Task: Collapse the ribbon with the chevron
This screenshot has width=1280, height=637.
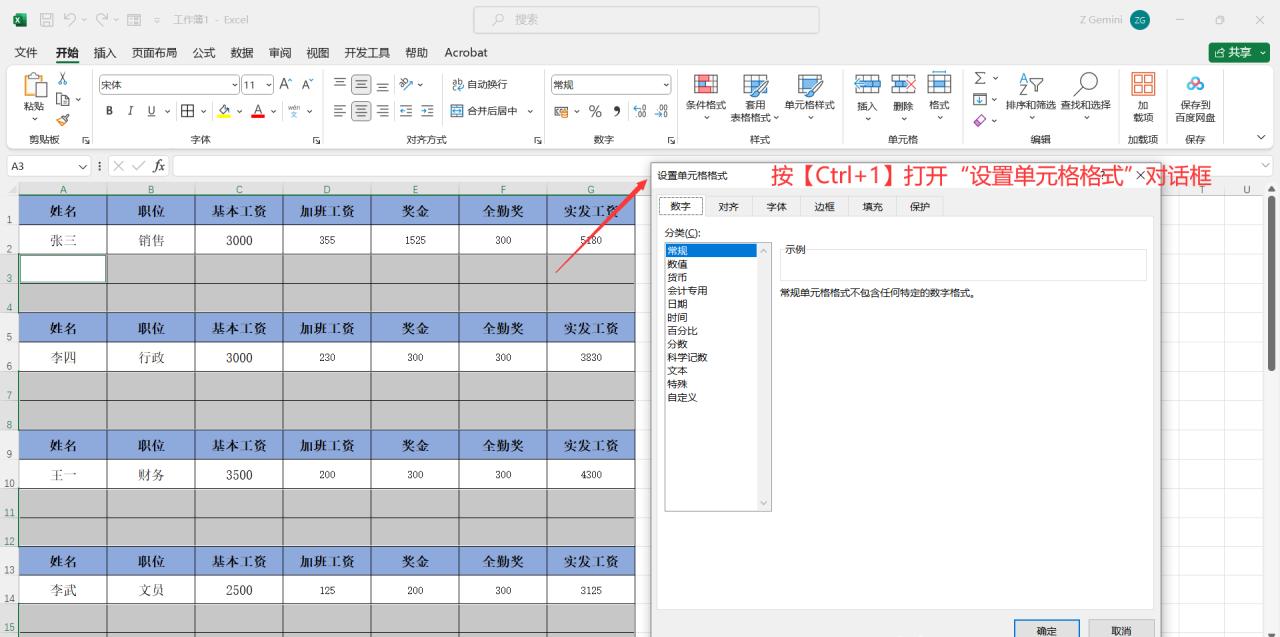Action: pos(1261,138)
